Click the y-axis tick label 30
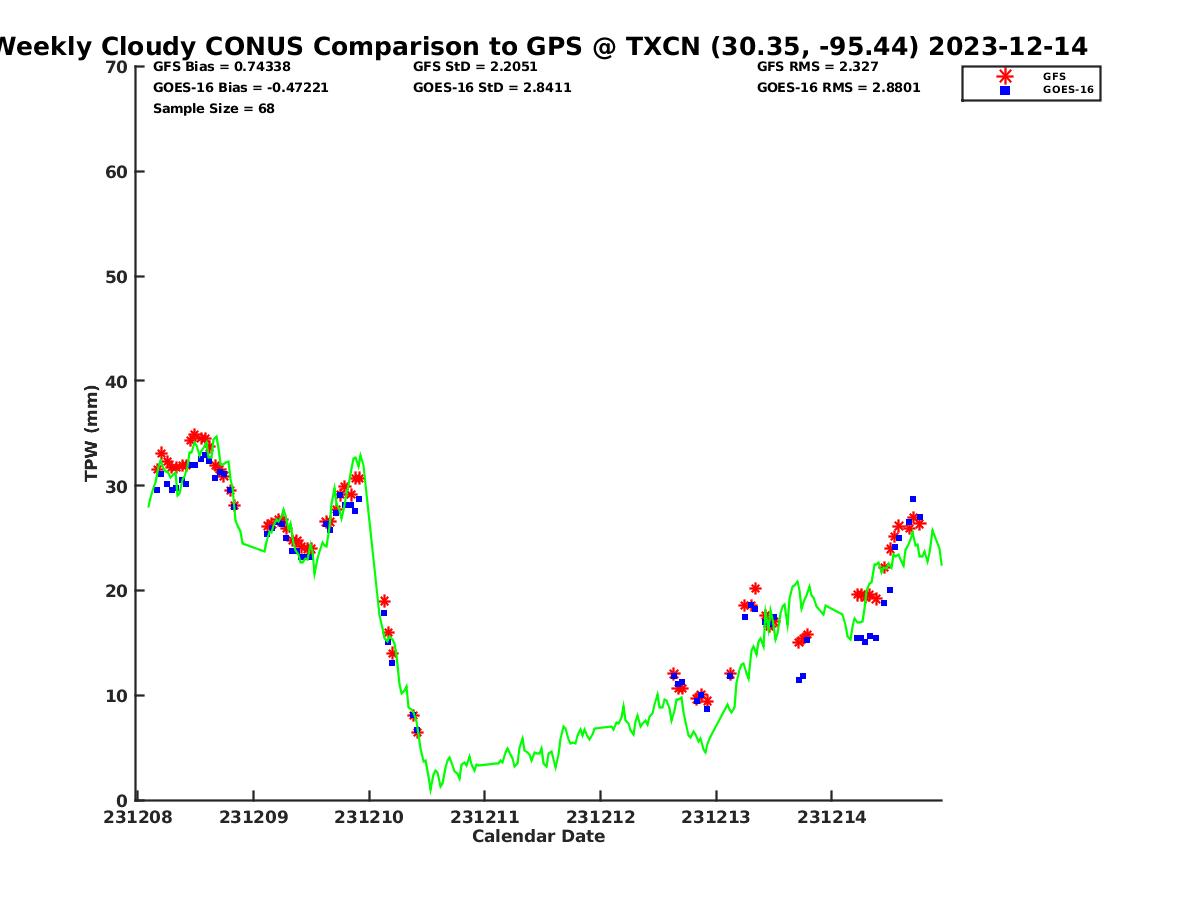 coord(117,486)
